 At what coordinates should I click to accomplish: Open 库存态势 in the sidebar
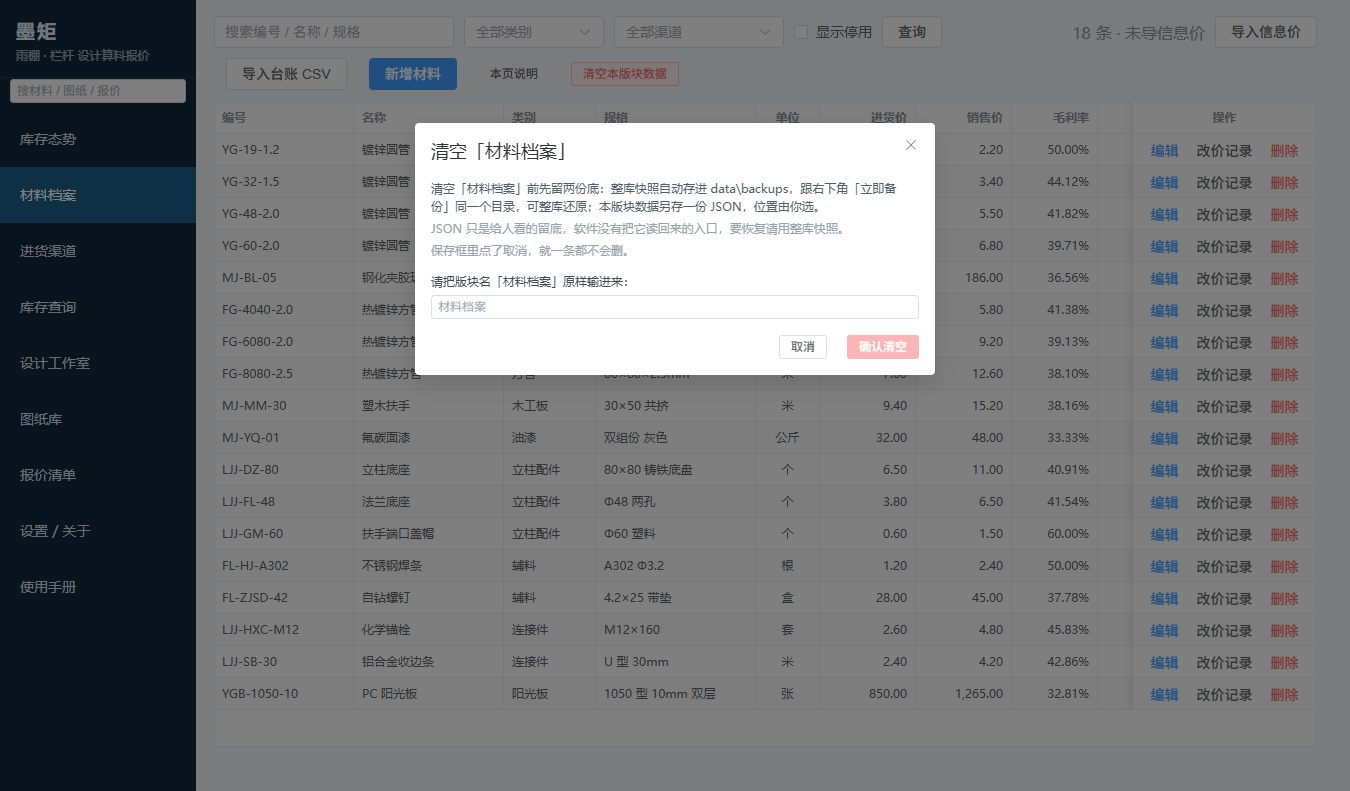pos(98,139)
